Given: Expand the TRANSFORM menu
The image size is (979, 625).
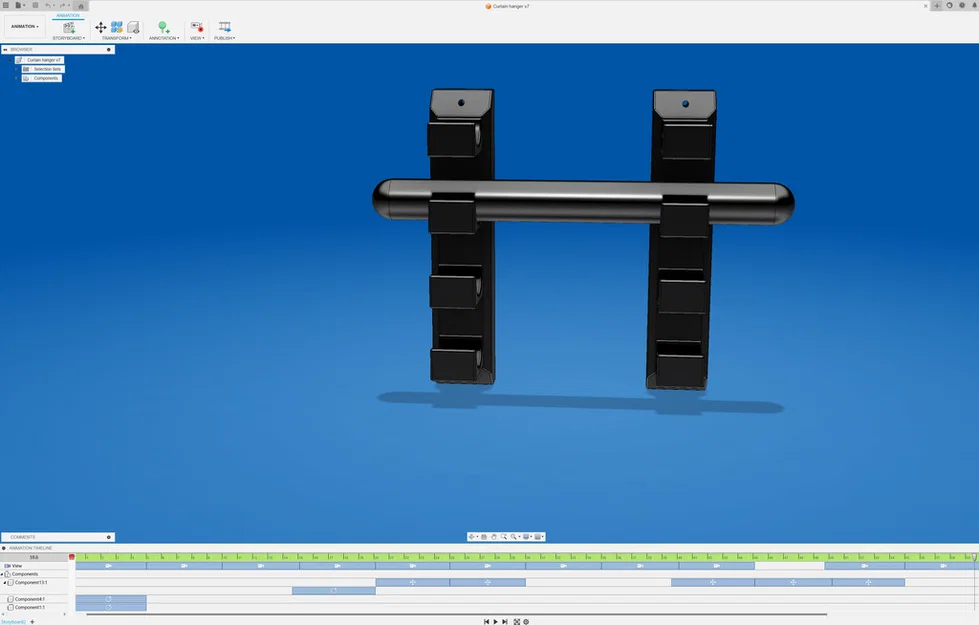Looking at the screenshot, I should 117,38.
